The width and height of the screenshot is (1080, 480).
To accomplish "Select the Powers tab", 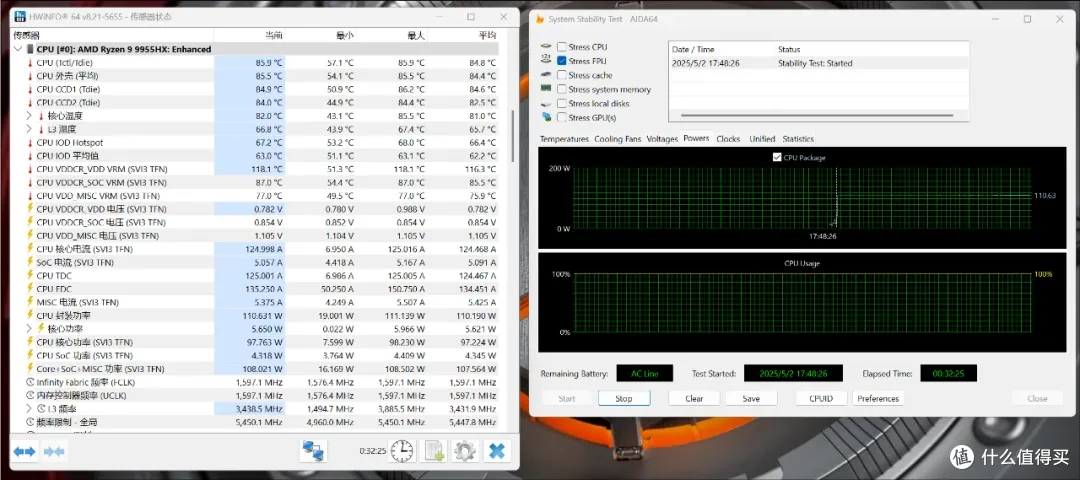I will click(696, 138).
